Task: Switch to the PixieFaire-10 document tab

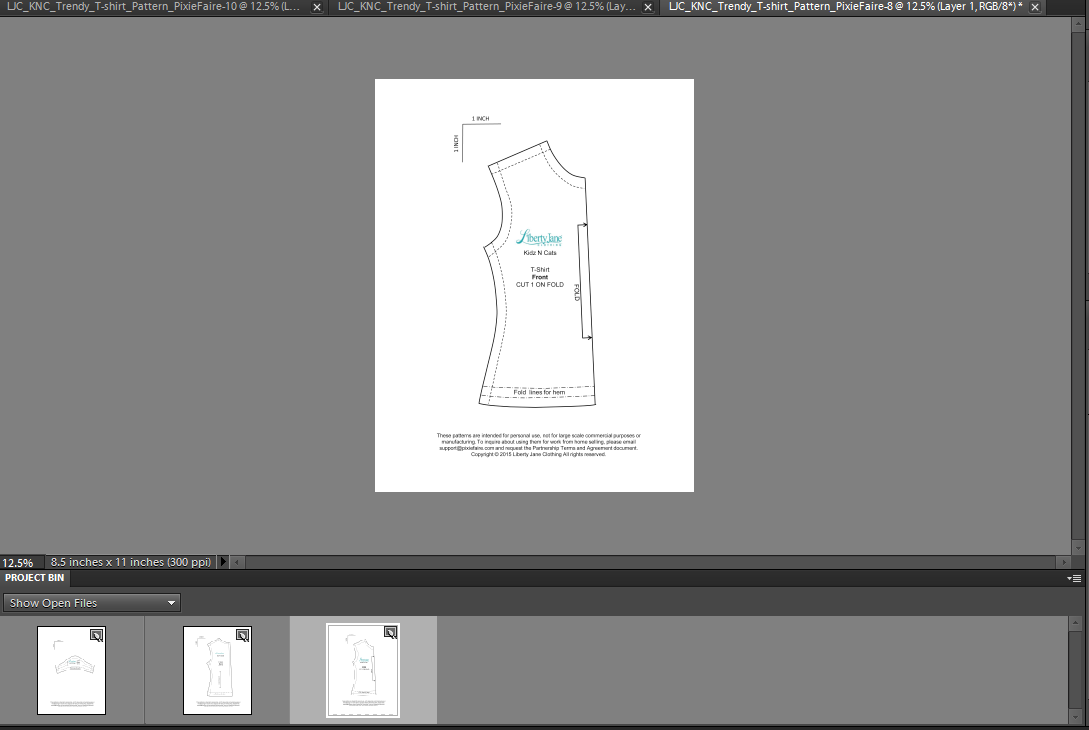Action: pos(150,7)
